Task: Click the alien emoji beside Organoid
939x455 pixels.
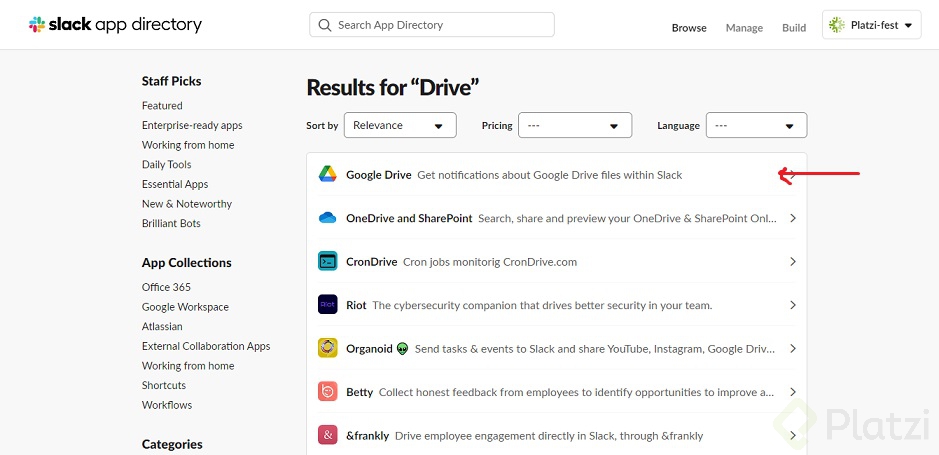Action: coord(402,348)
